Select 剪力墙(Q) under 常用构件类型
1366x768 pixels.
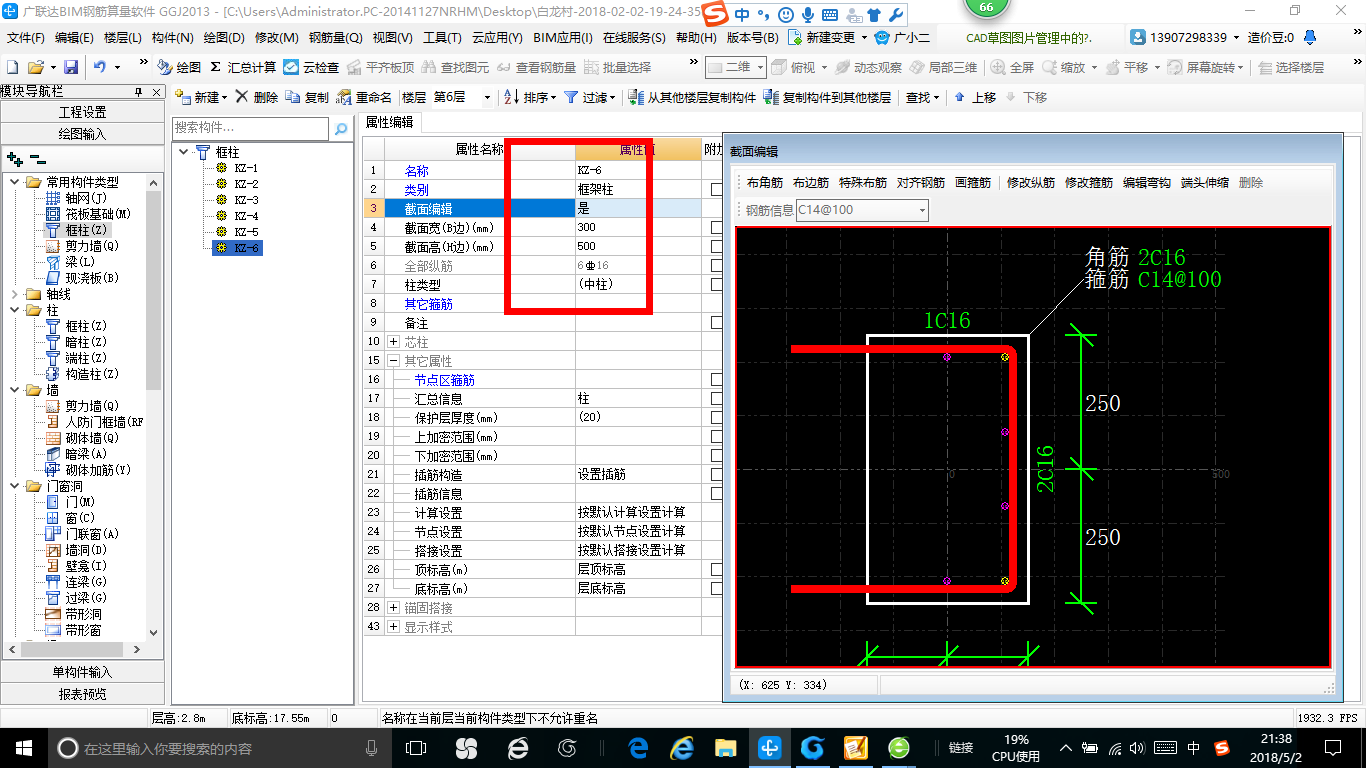tap(83, 246)
